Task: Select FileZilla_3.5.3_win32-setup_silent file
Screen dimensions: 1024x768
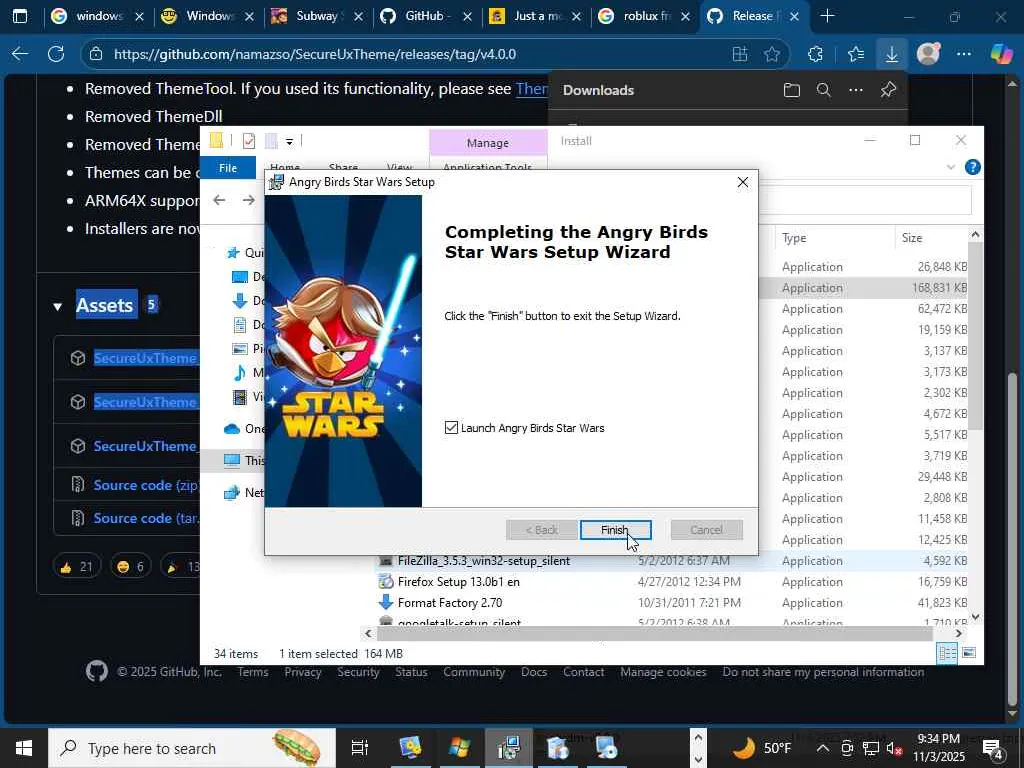Action: (x=483, y=561)
